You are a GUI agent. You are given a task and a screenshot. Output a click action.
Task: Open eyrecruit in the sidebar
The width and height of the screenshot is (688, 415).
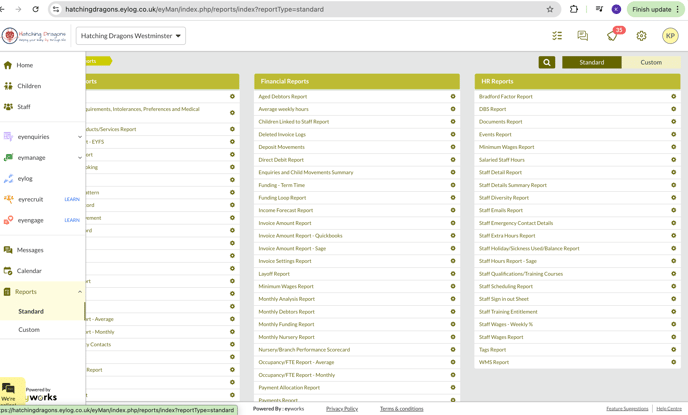pos(31,199)
